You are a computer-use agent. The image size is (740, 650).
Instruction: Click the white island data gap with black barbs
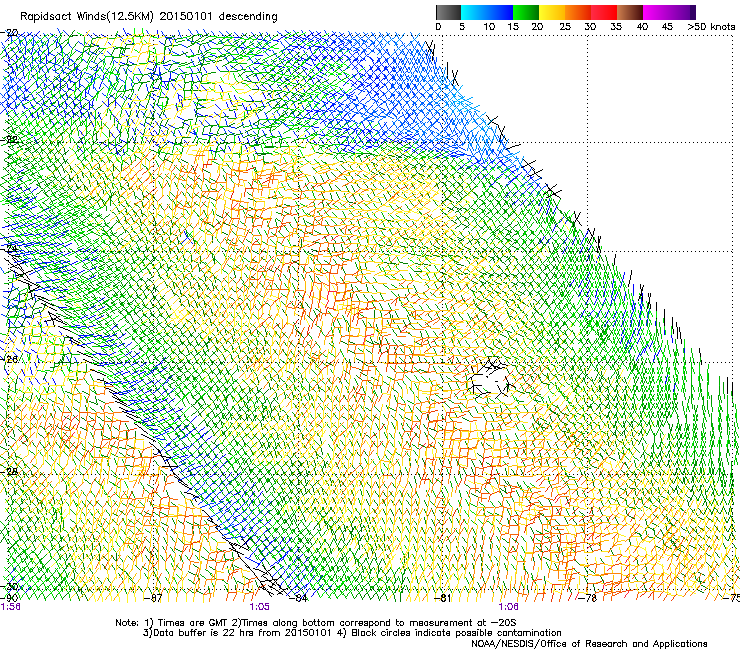coord(489,378)
